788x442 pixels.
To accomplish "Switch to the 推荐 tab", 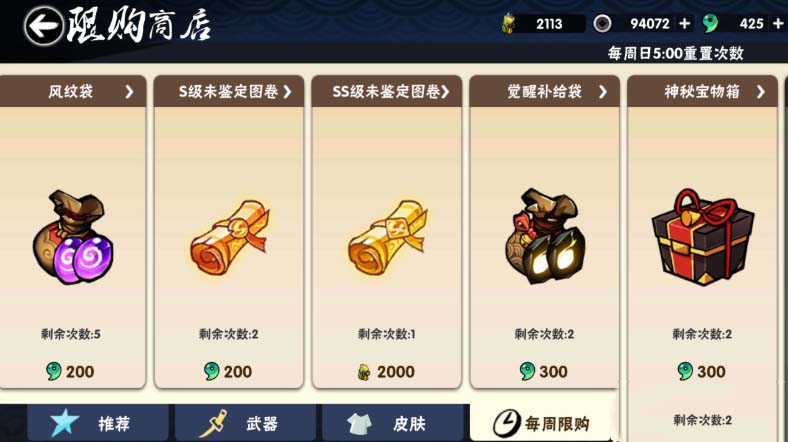I will [97, 423].
